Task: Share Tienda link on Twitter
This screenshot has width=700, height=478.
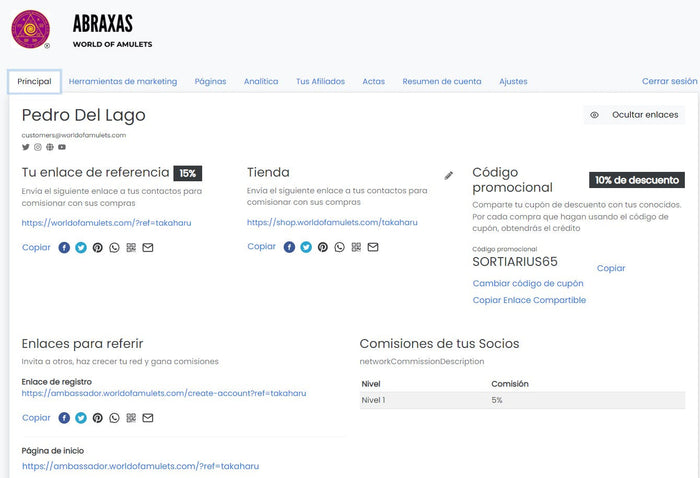Action: (x=306, y=247)
